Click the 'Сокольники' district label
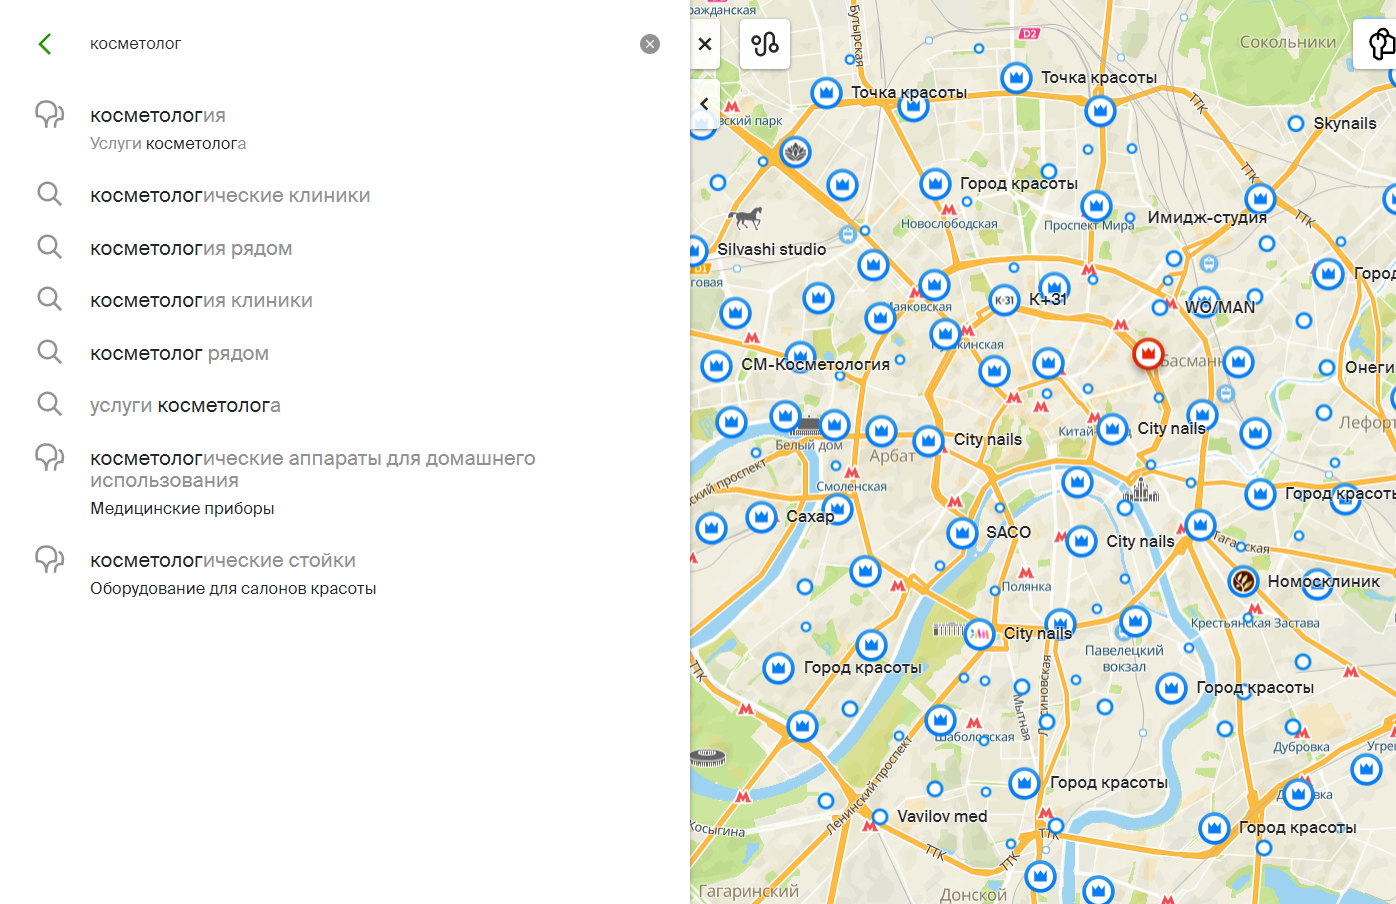Screen dimensions: 1396x904 coord(1288,42)
